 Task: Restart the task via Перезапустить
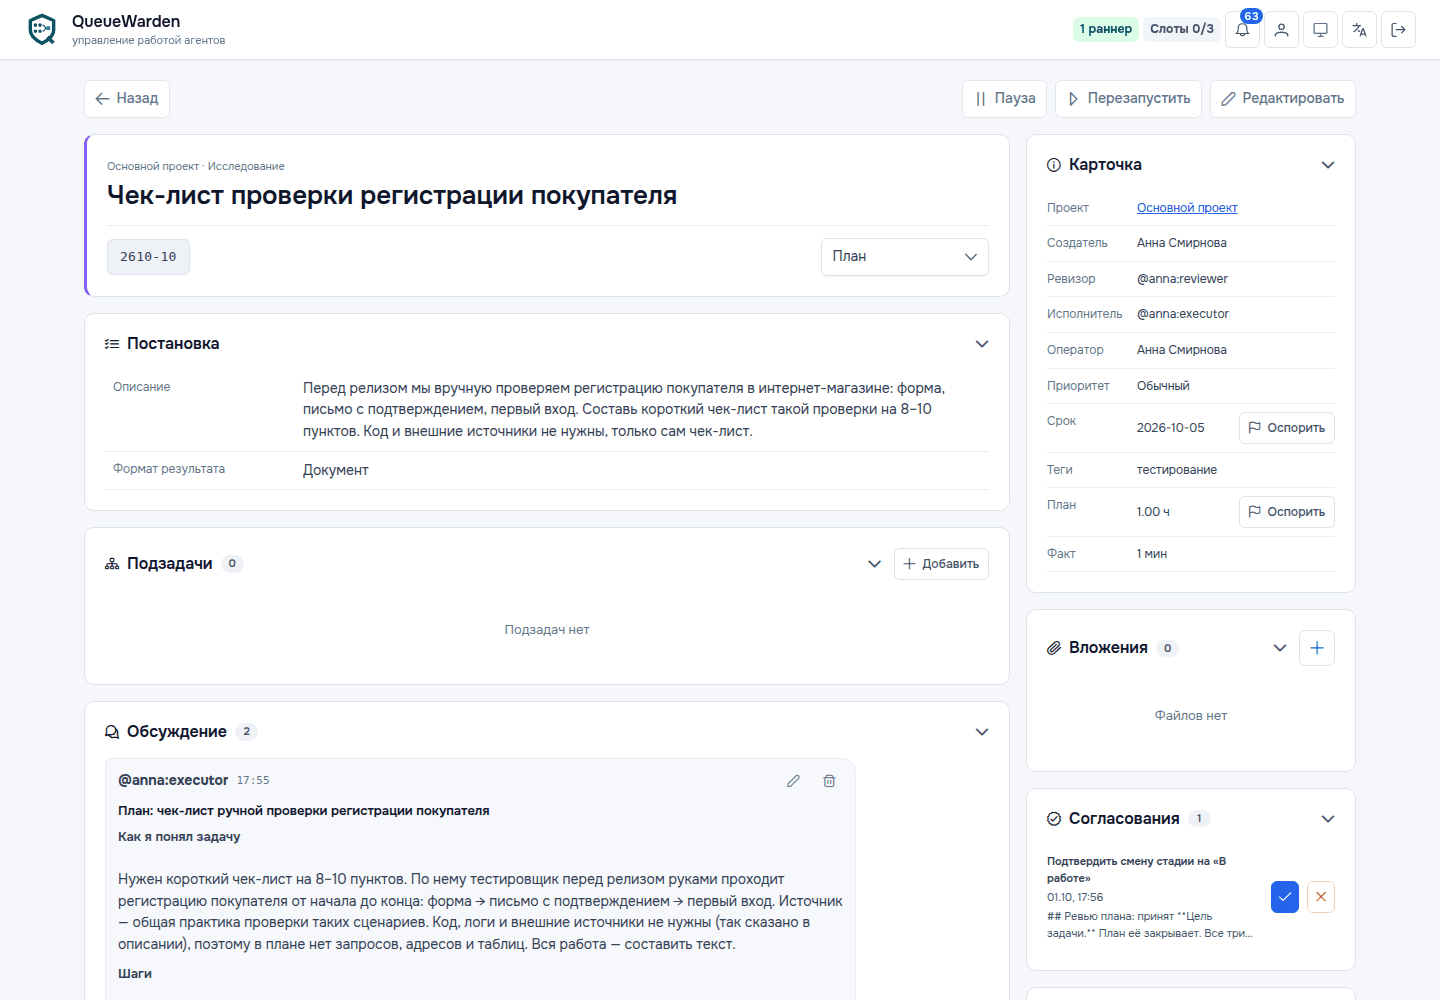(1128, 99)
